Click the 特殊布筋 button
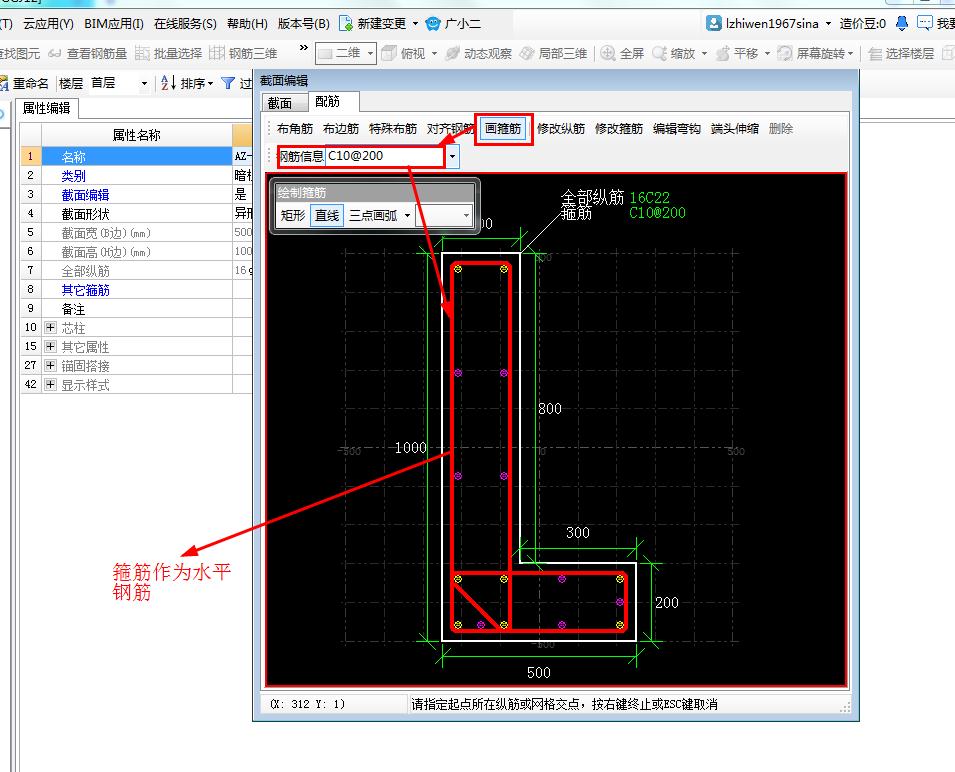 (x=393, y=128)
